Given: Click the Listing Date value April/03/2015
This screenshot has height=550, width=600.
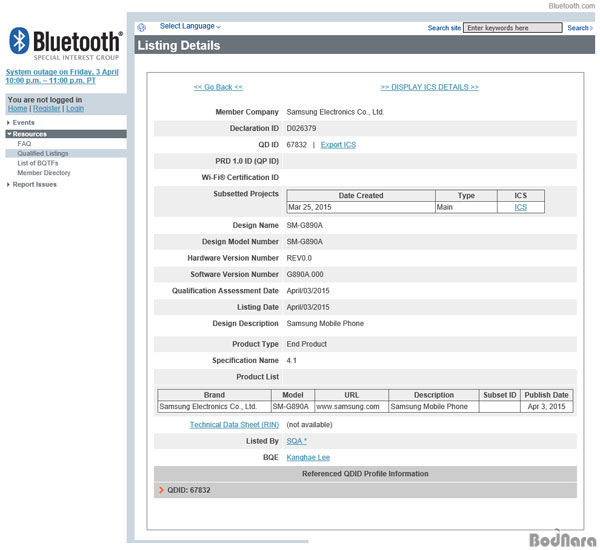Looking at the screenshot, I should pyautogui.click(x=308, y=307).
